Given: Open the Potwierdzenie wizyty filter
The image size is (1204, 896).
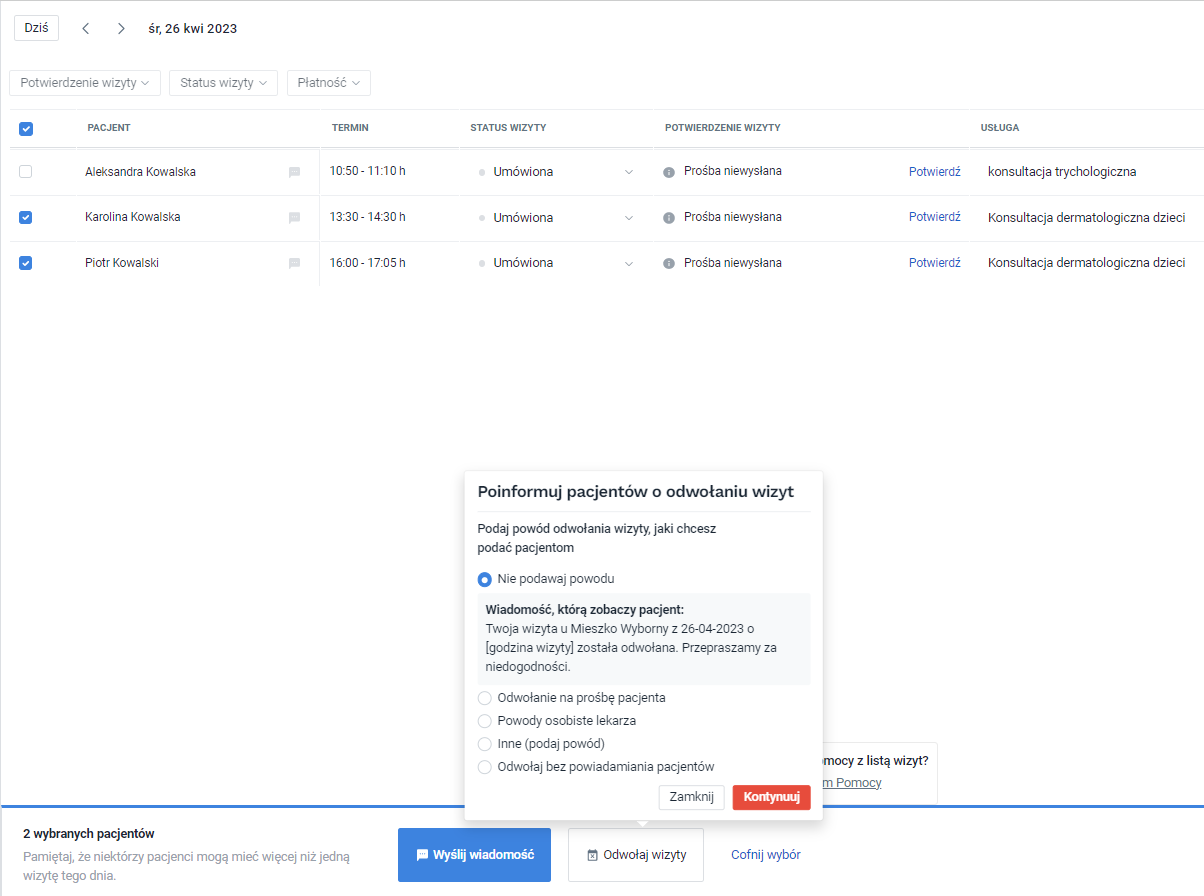Looking at the screenshot, I should click(85, 83).
